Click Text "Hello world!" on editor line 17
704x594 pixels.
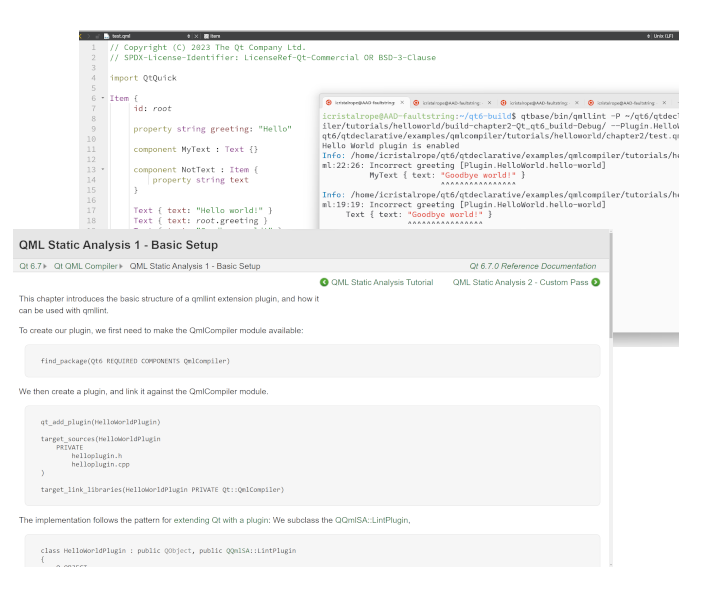tap(203, 210)
